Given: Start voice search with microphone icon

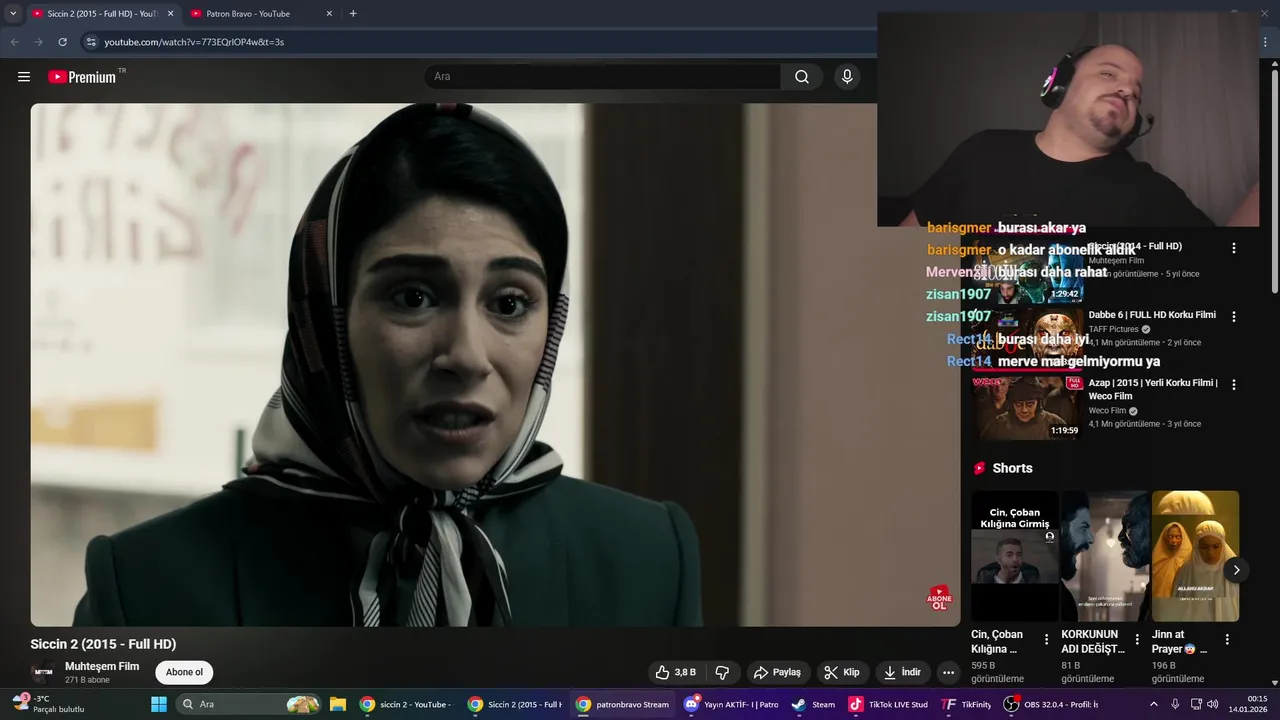Looking at the screenshot, I should tap(847, 77).
